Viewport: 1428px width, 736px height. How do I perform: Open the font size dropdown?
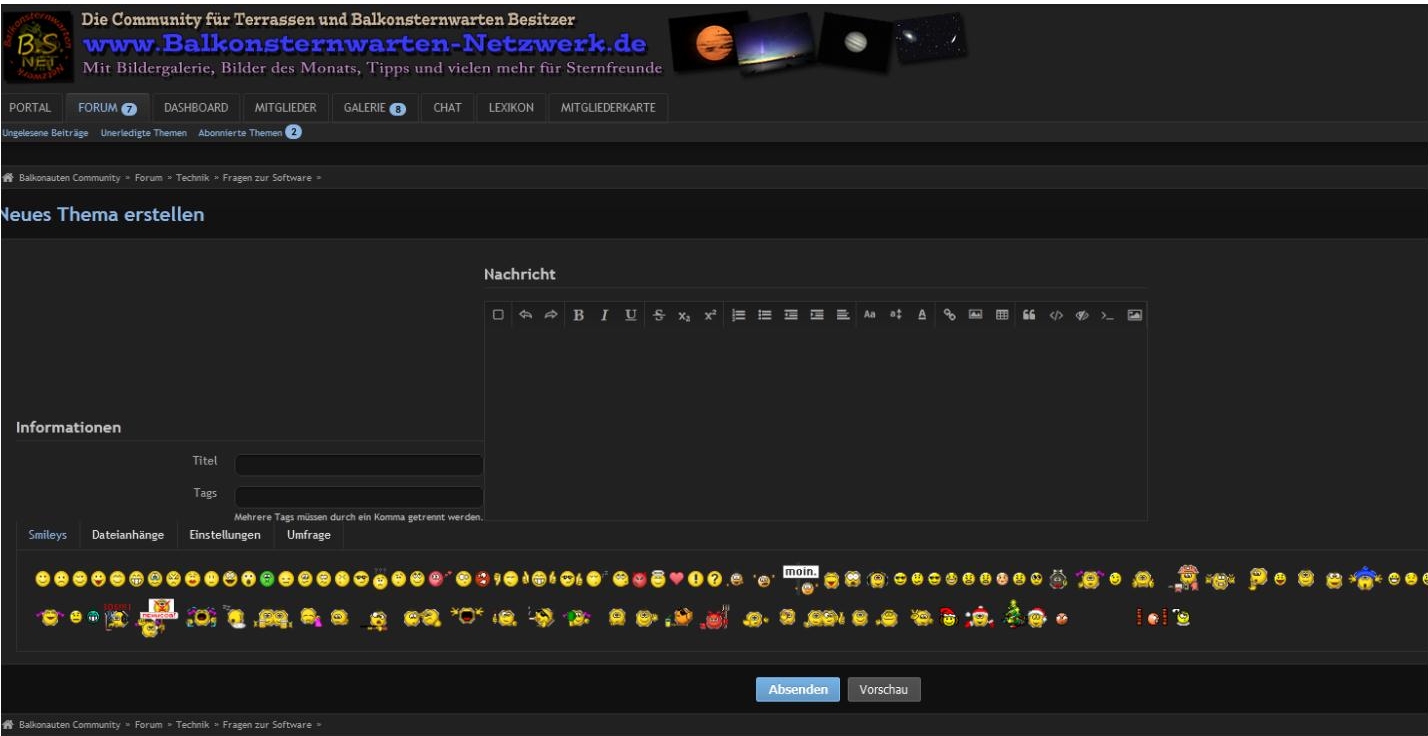coord(896,315)
